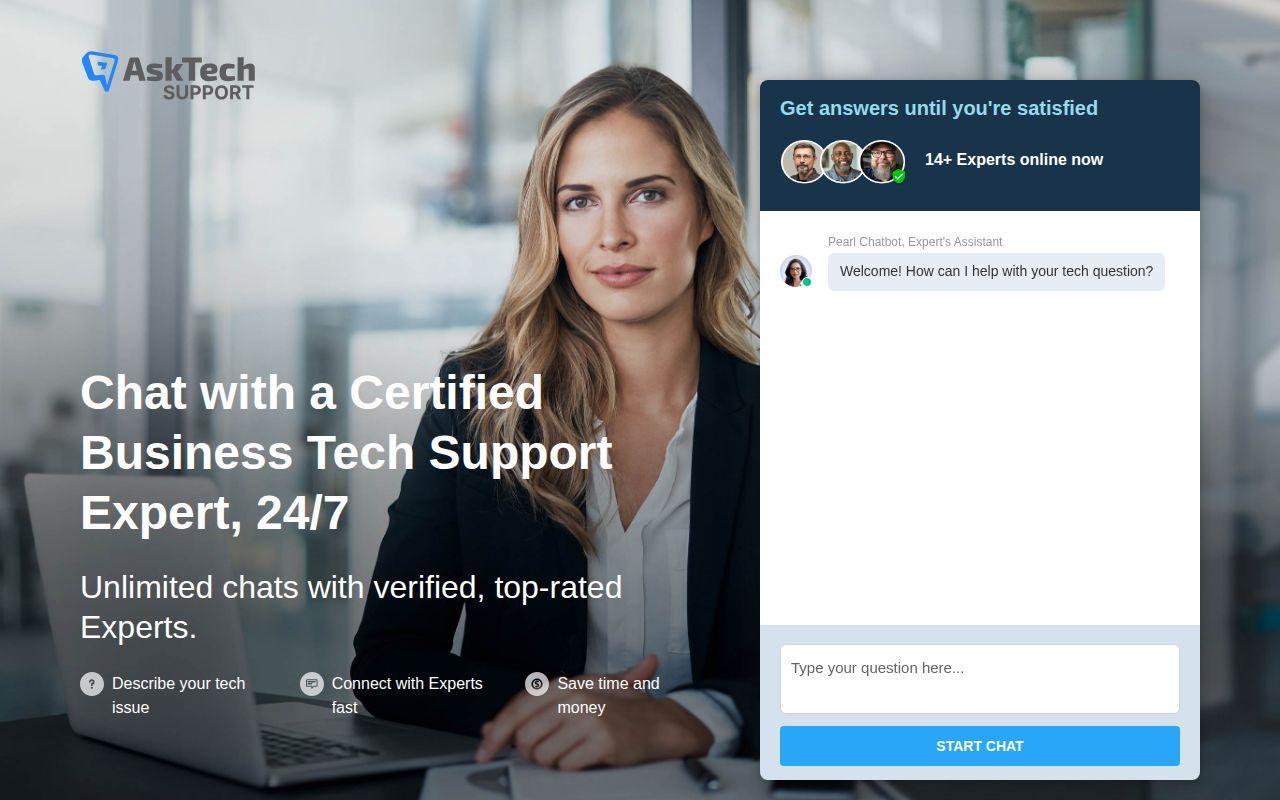
Task: Click the Pearl Chatbot assistant avatar
Action: pyautogui.click(x=796, y=271)
